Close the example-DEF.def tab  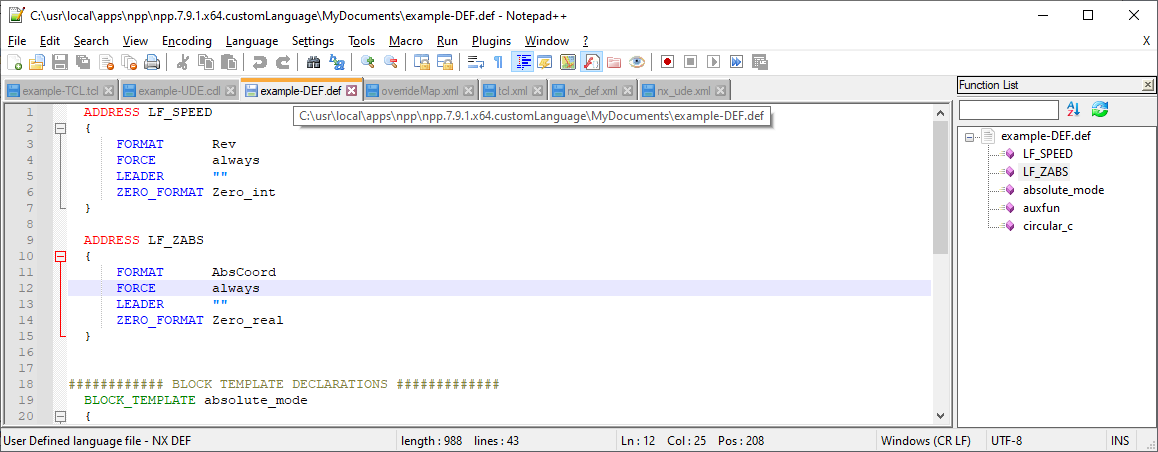pyautogui.click(x=352, y=91)
